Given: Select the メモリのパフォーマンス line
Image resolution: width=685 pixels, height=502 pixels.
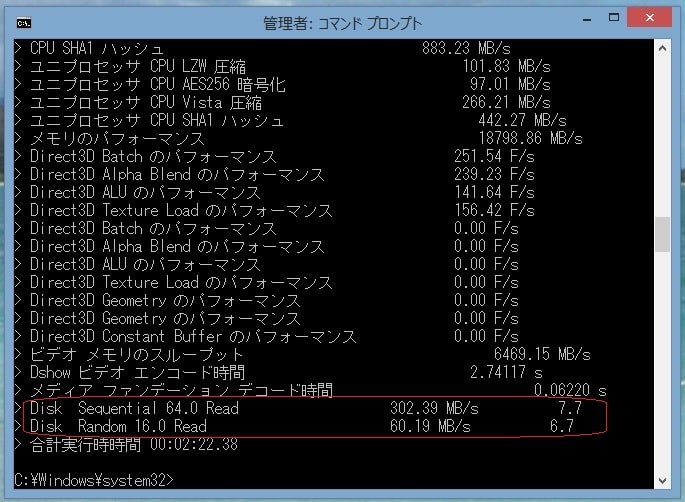Looking at the screenshot, I should pos(117,138).
